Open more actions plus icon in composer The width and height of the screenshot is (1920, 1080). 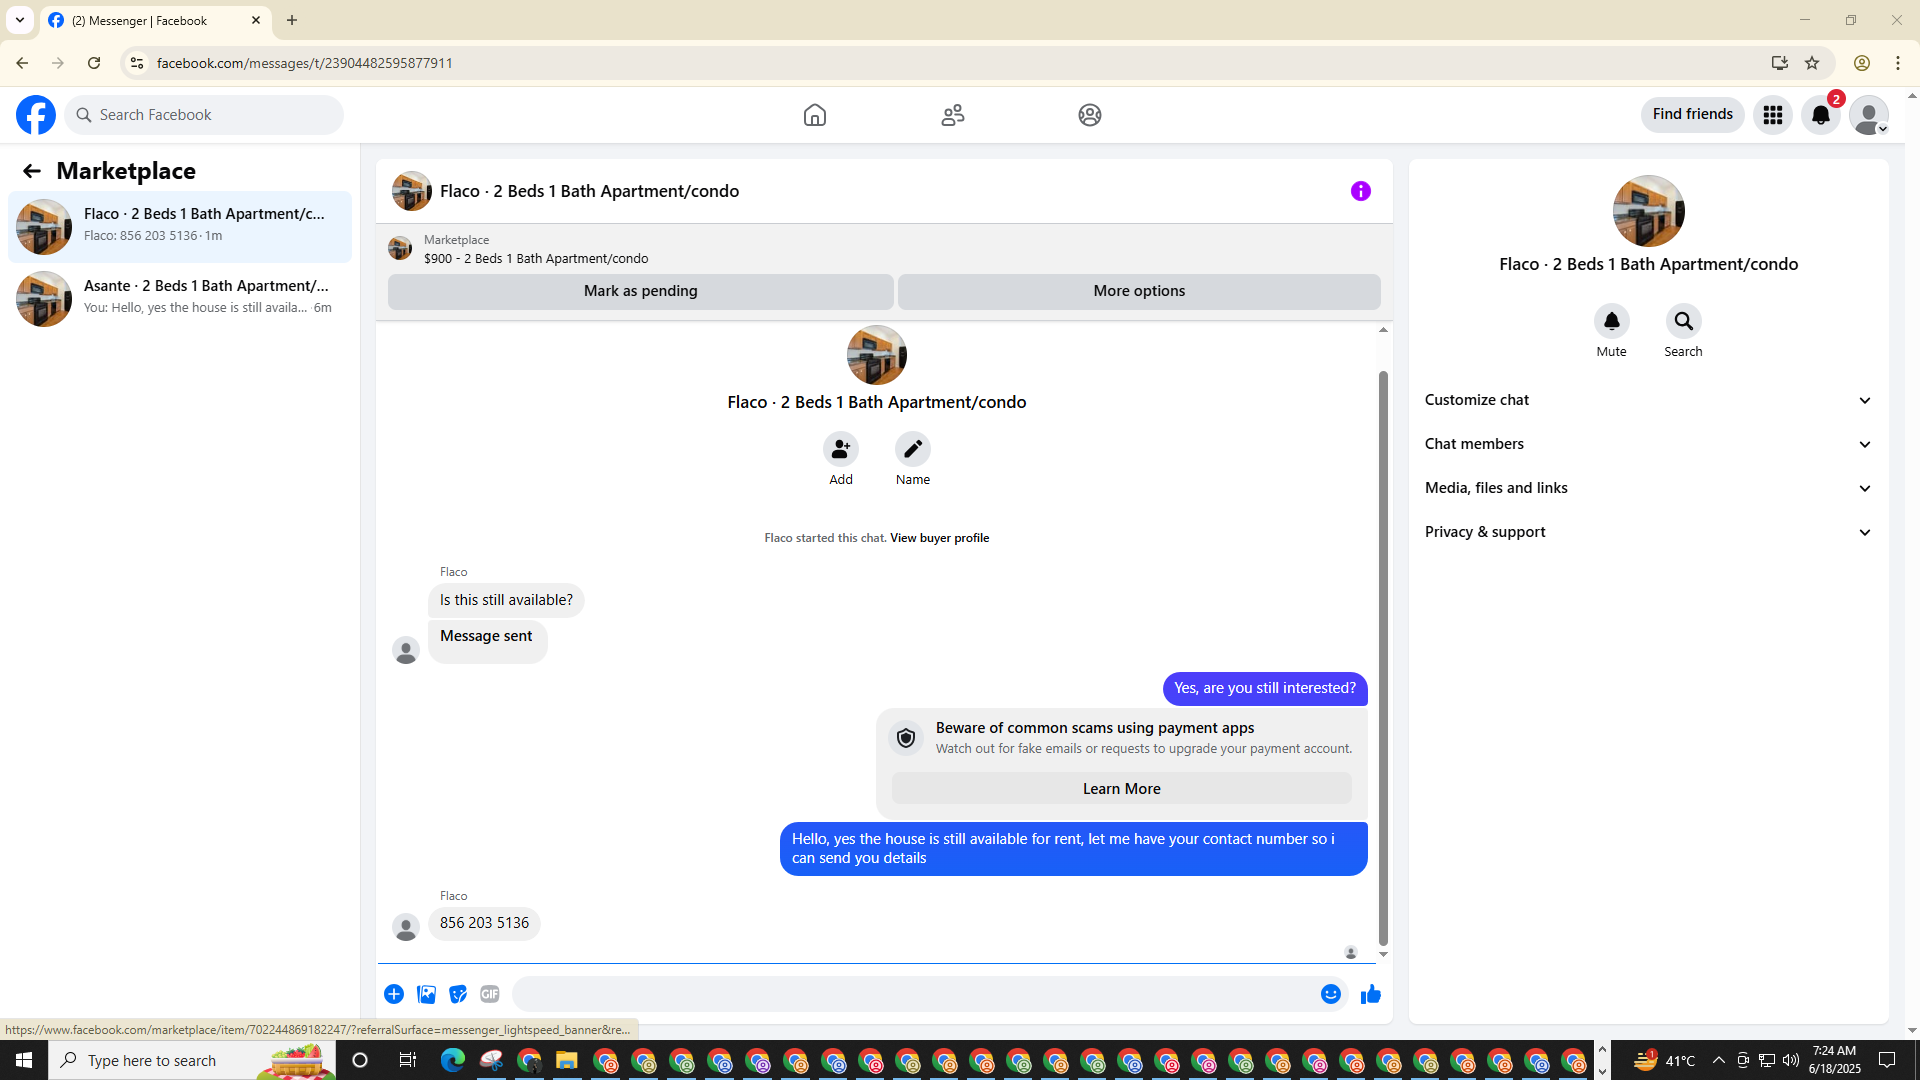(394, 994)
